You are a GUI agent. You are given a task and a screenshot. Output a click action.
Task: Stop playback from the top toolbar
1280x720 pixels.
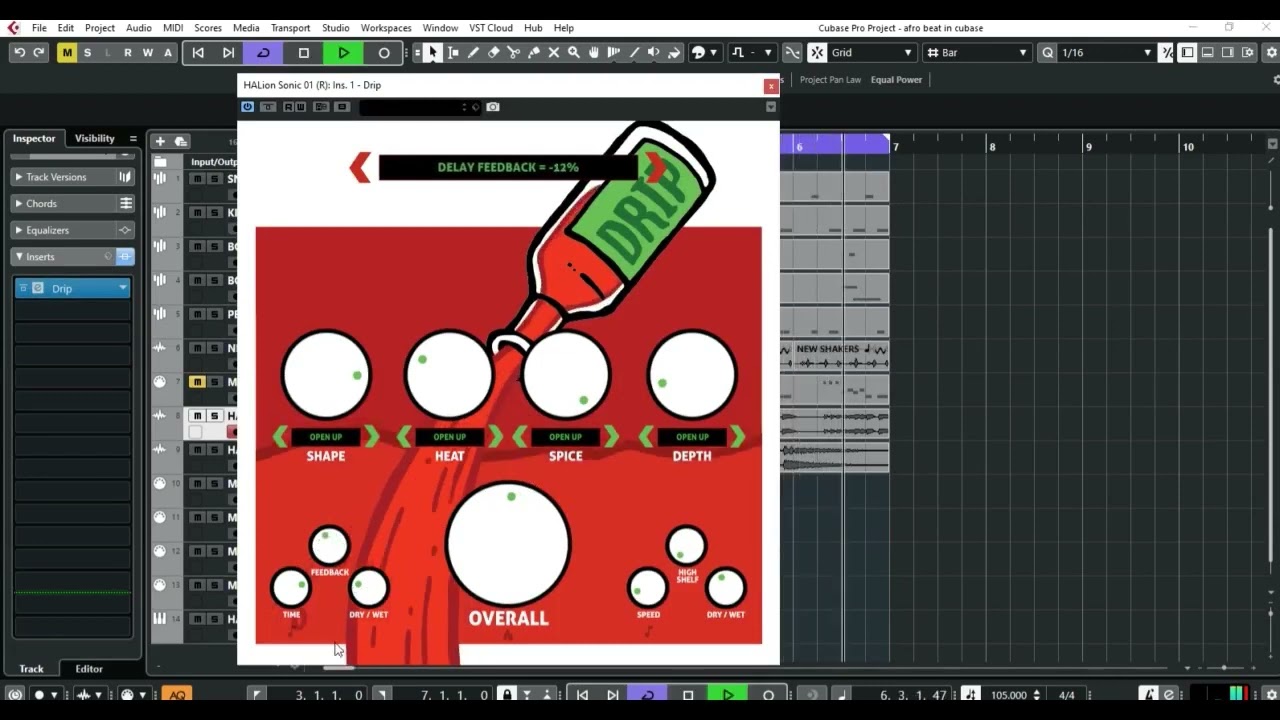[x=304, y=52]
